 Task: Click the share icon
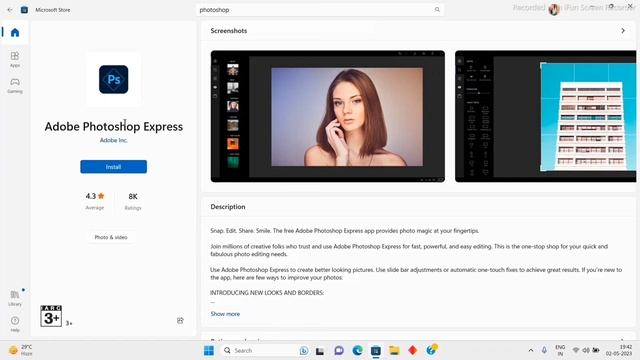180,320
